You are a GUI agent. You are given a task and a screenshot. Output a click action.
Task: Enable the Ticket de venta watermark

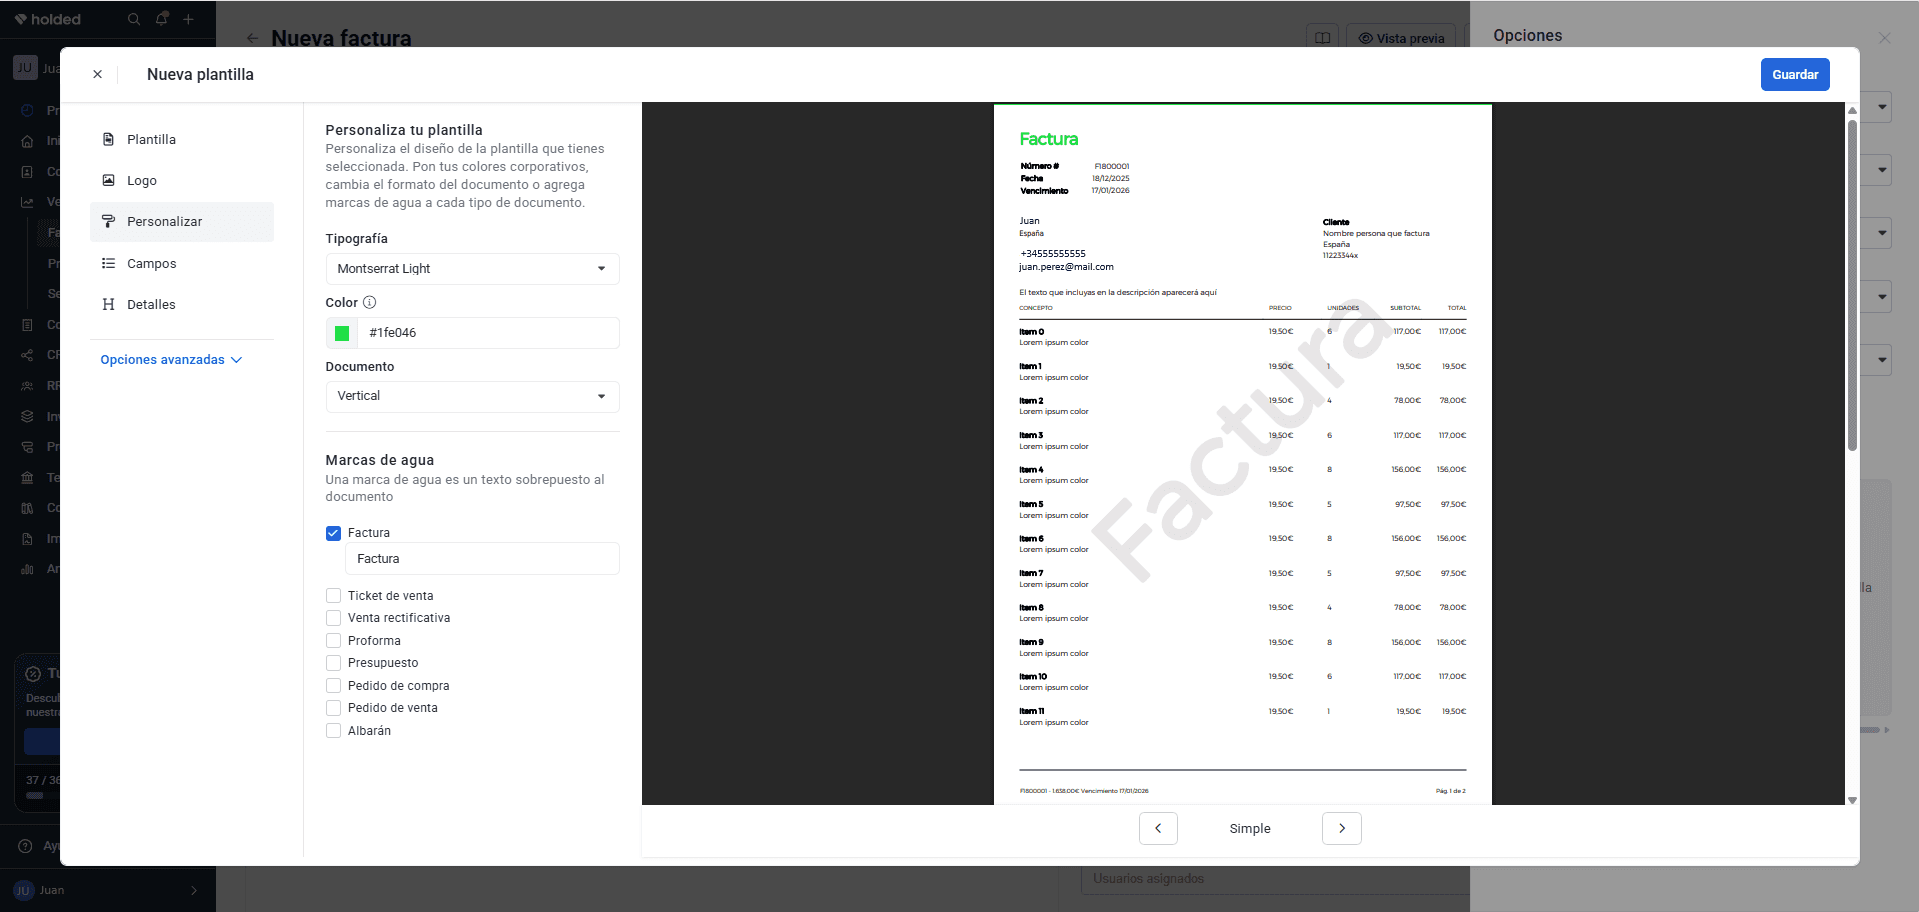click(x=334, y=595)
